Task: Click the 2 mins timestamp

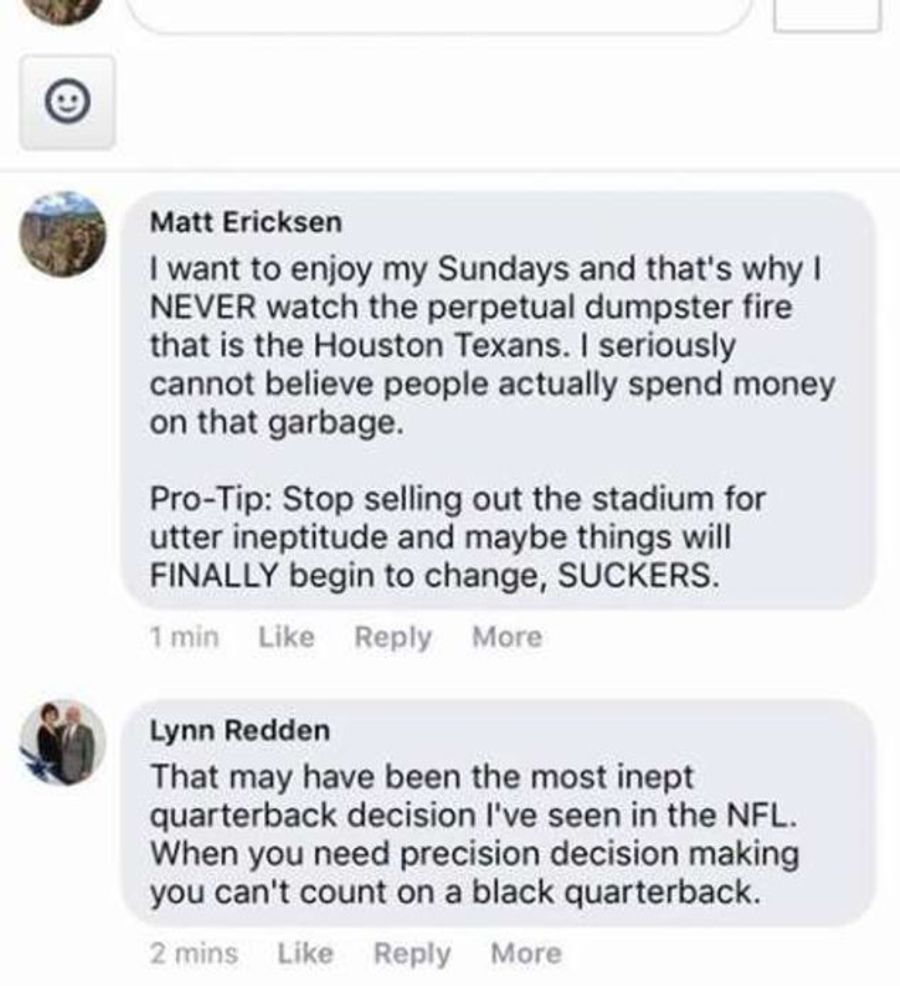Action: (194, 953)
